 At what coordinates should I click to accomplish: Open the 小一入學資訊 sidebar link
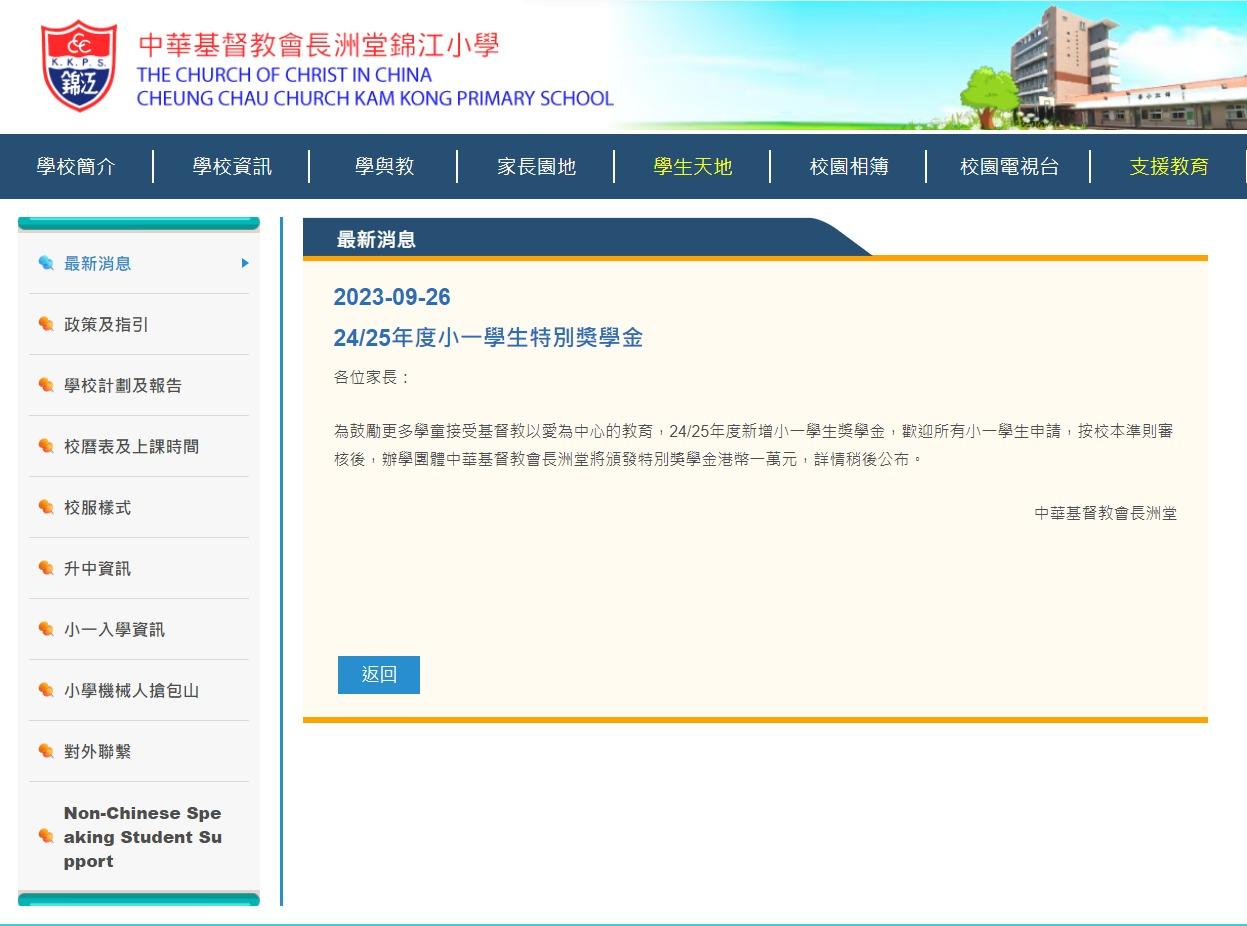pos(114,630)
